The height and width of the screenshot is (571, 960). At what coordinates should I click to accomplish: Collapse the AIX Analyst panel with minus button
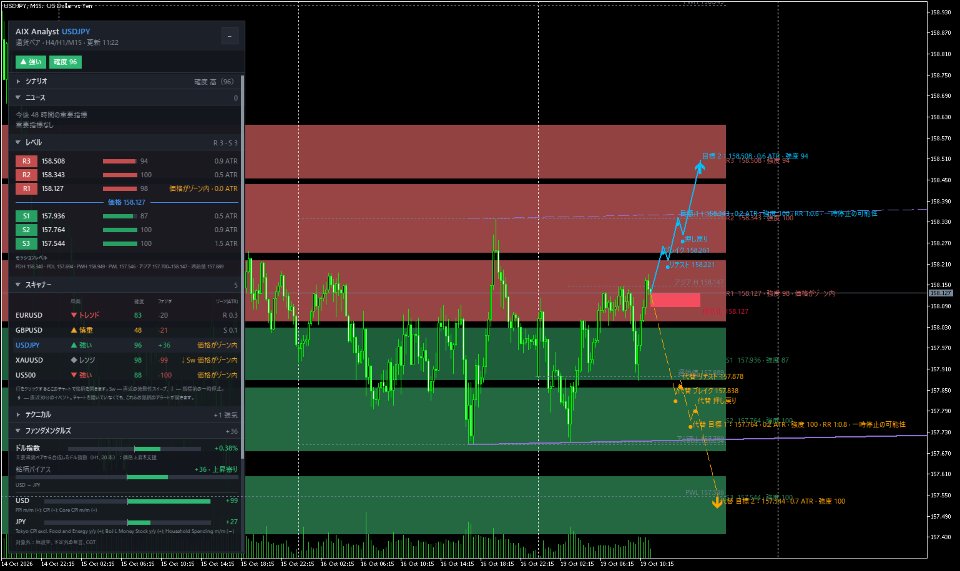(230, 36)
